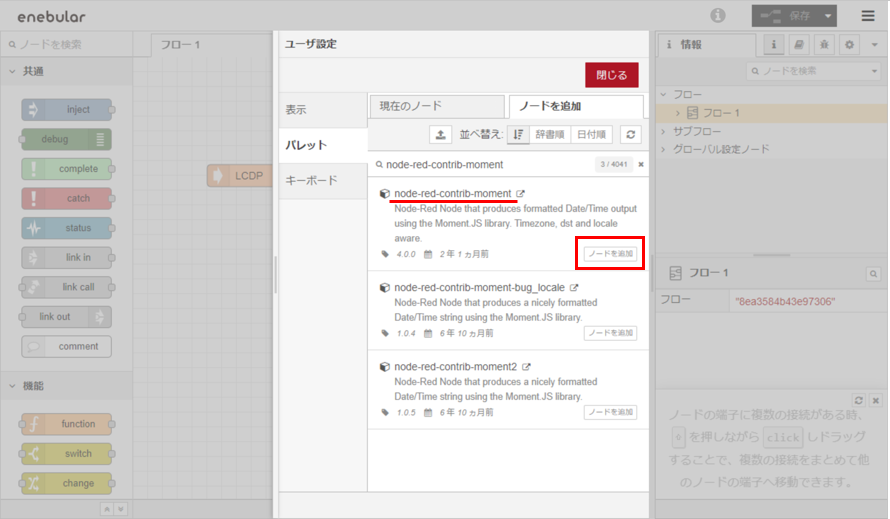Open the help book sidebar icon
The width and height of the screenshot is (890, 519).
799,44
